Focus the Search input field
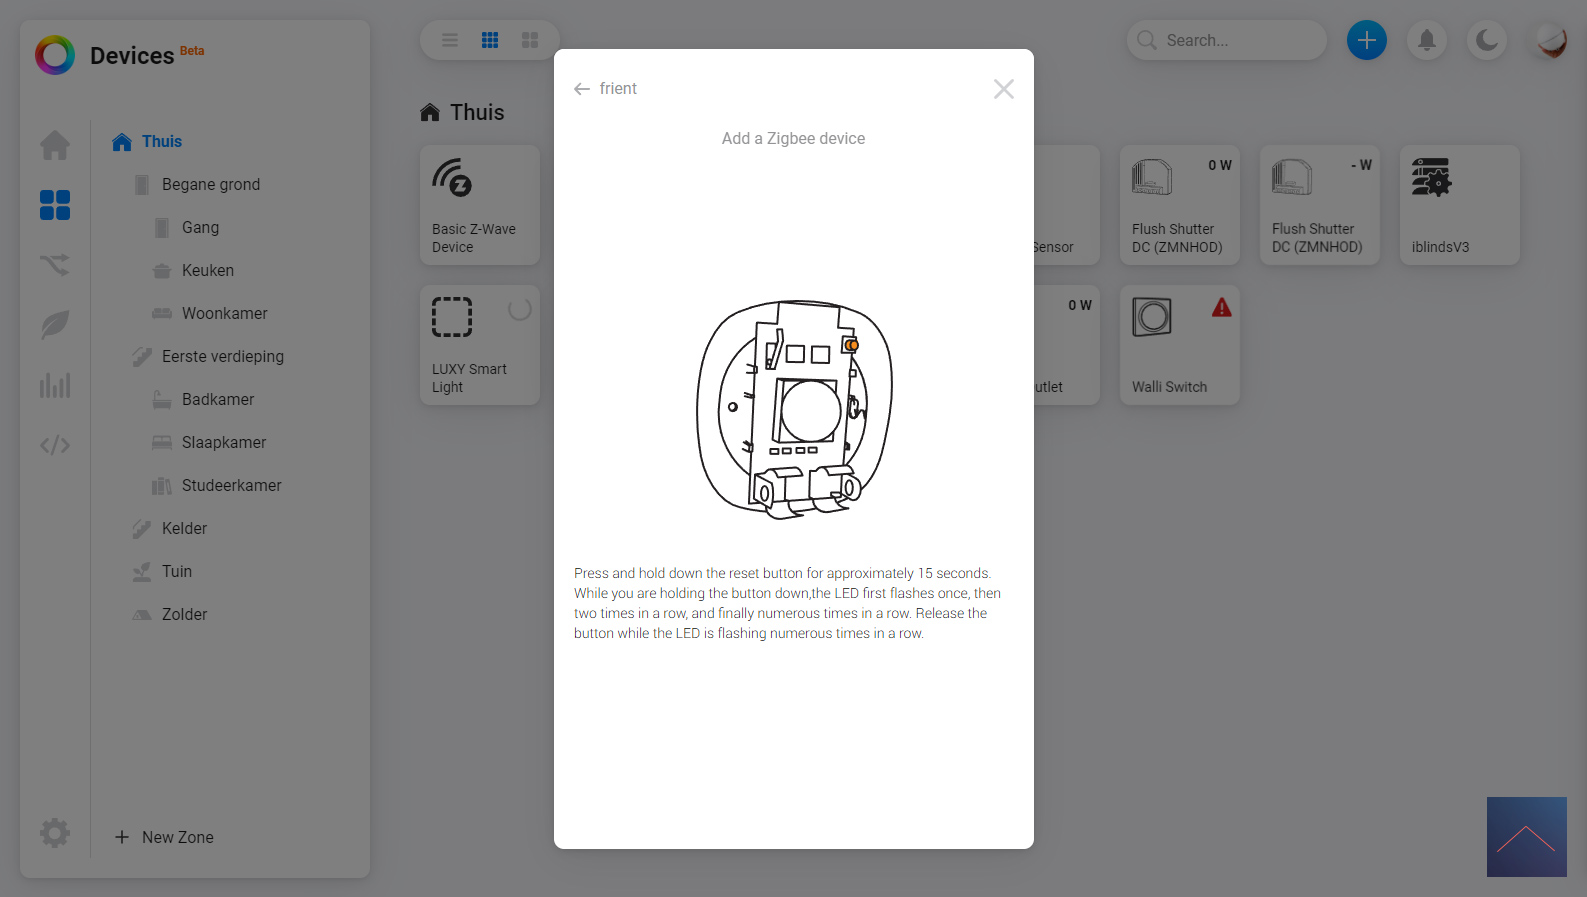Screen dimensions: 1587x897 click(x=1227, y=40)
